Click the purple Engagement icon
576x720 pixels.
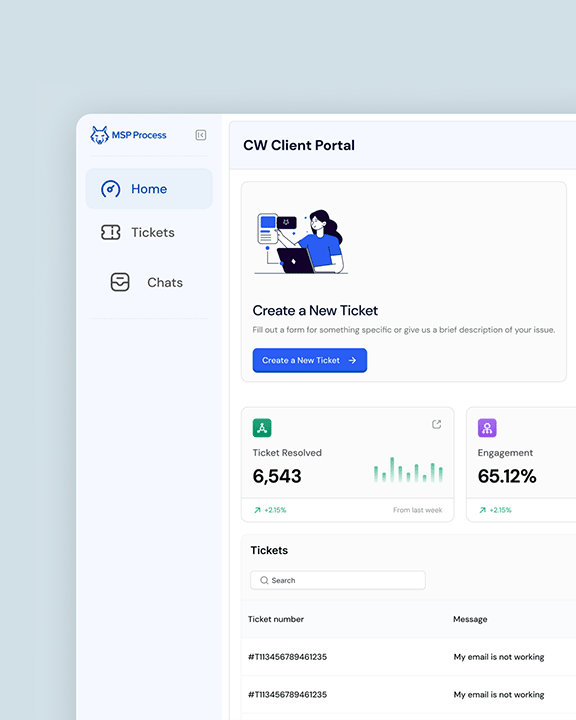487,428
